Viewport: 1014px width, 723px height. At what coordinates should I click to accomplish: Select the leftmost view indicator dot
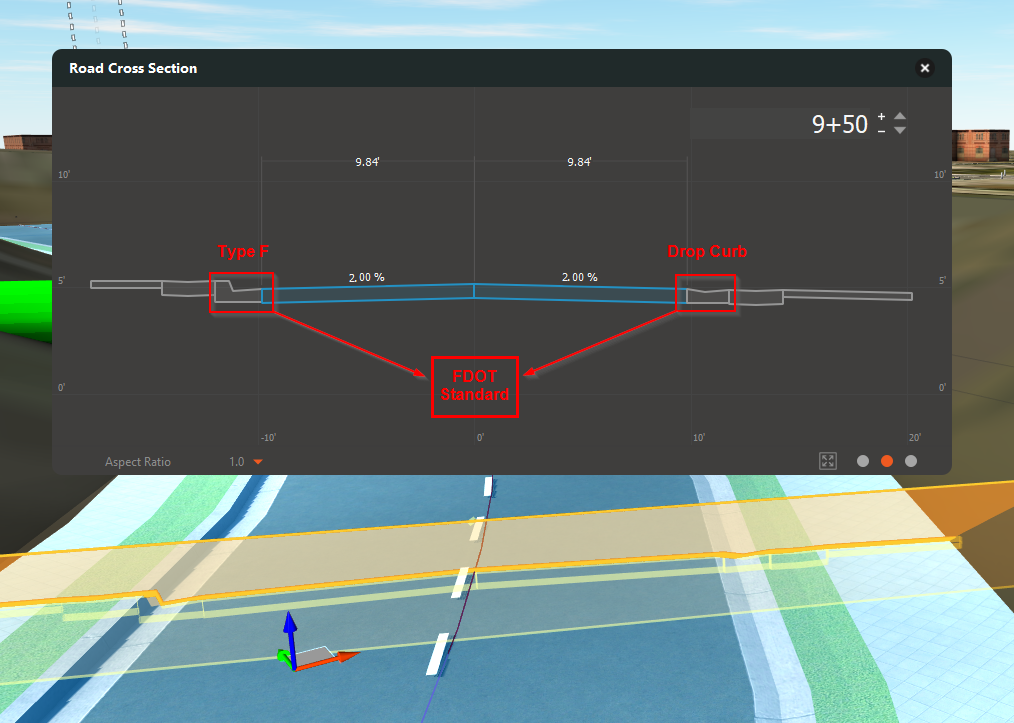[861, 461]
